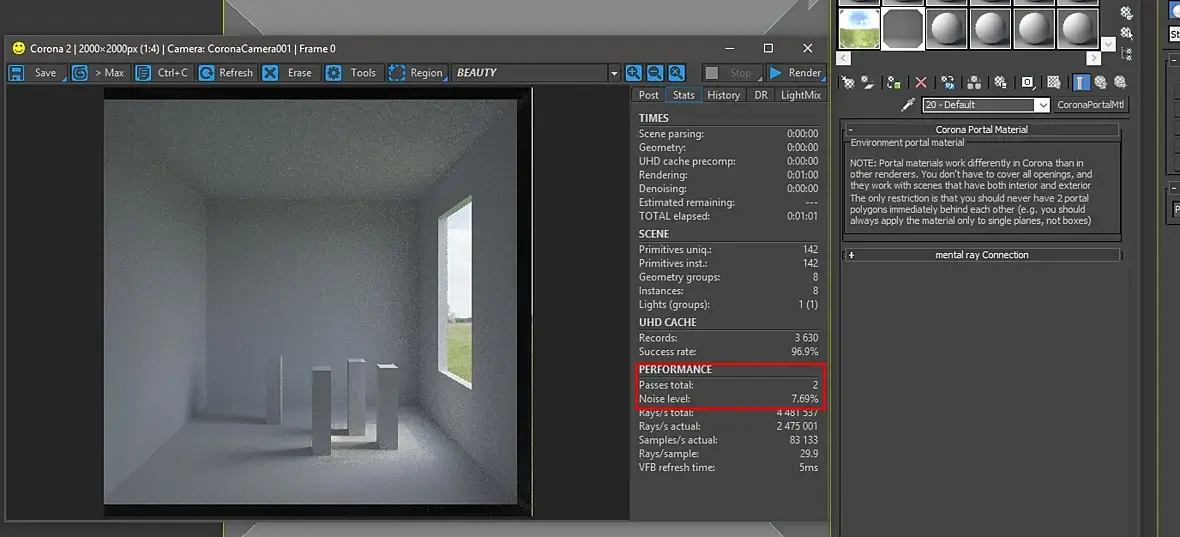Open the History tab
This screenshot has height=537, width=1180.
coord(723,95)
